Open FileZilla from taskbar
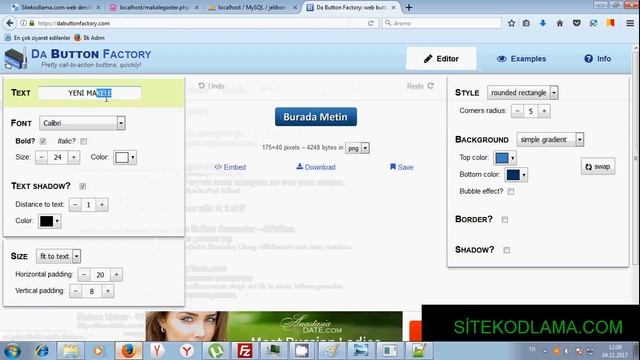The height and width of the screenshot is (360, 640). [x=244, y=351]
